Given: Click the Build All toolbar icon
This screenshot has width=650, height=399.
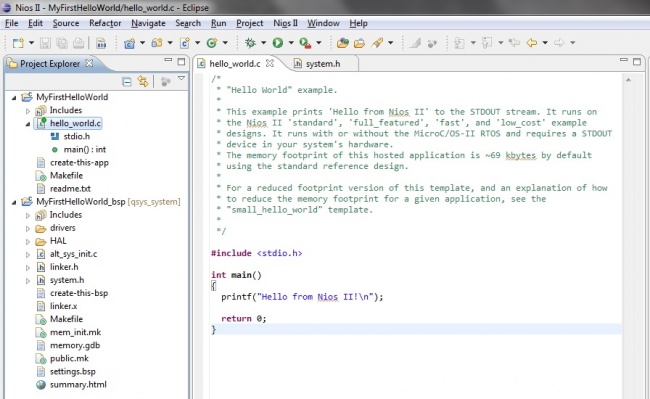Looking at the screenshot, I should tap(101, 43).
